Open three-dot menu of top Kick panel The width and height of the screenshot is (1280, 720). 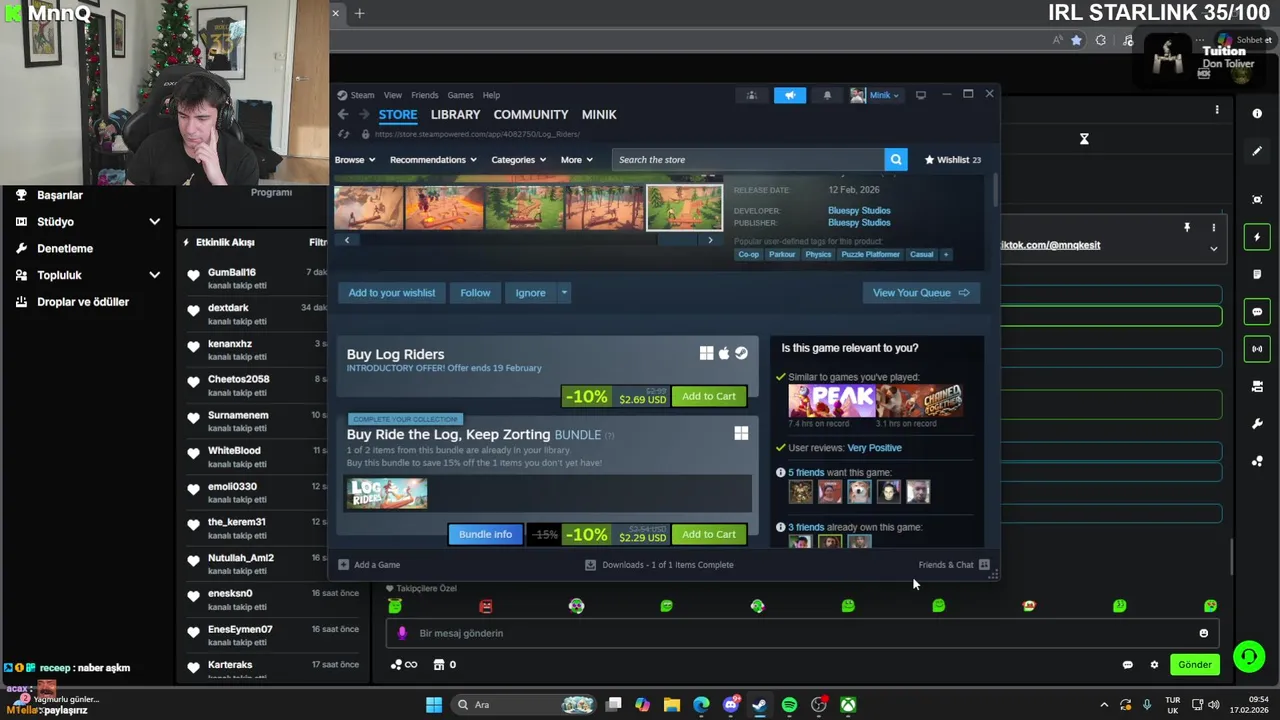tap(1217, 110)
